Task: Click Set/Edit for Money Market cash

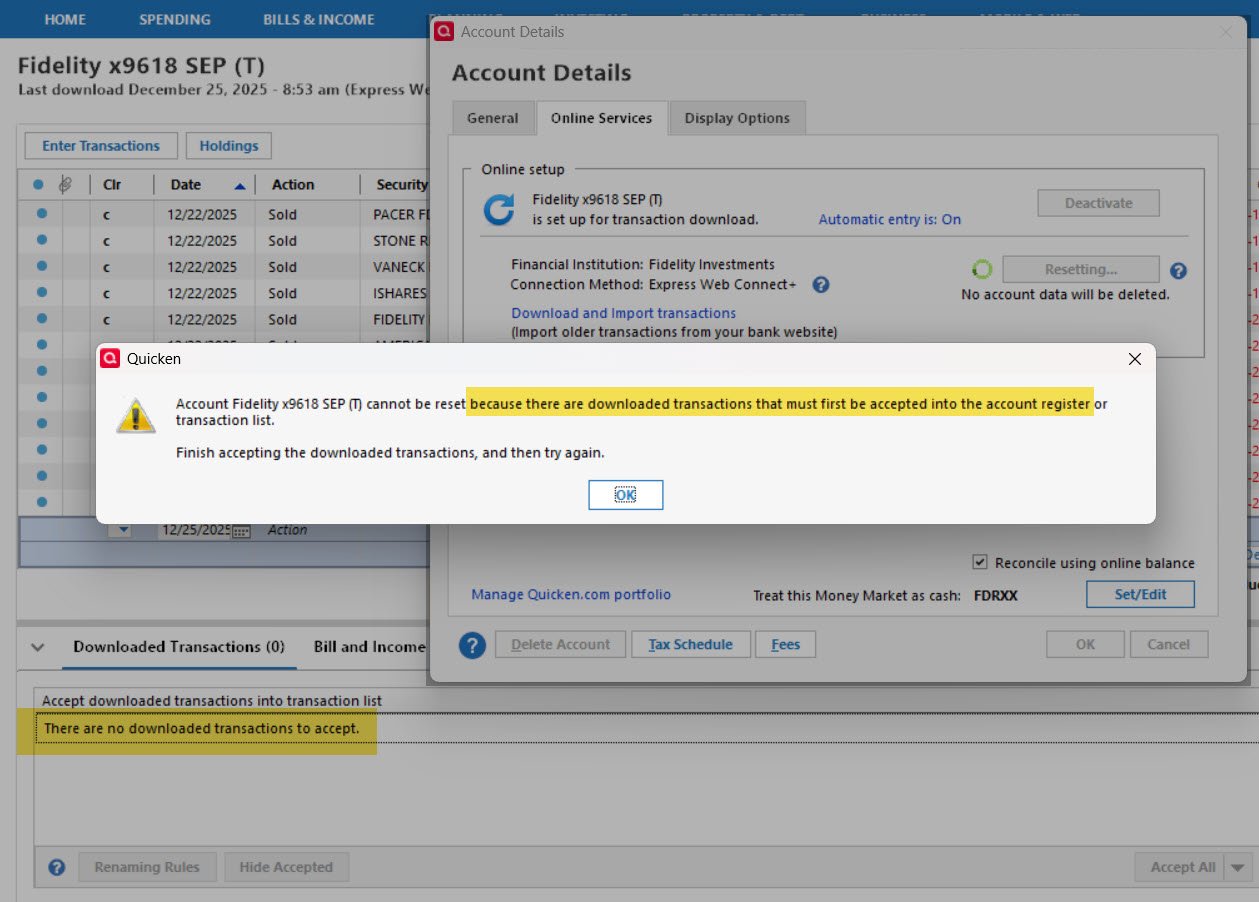Action: click(1140, 594)
